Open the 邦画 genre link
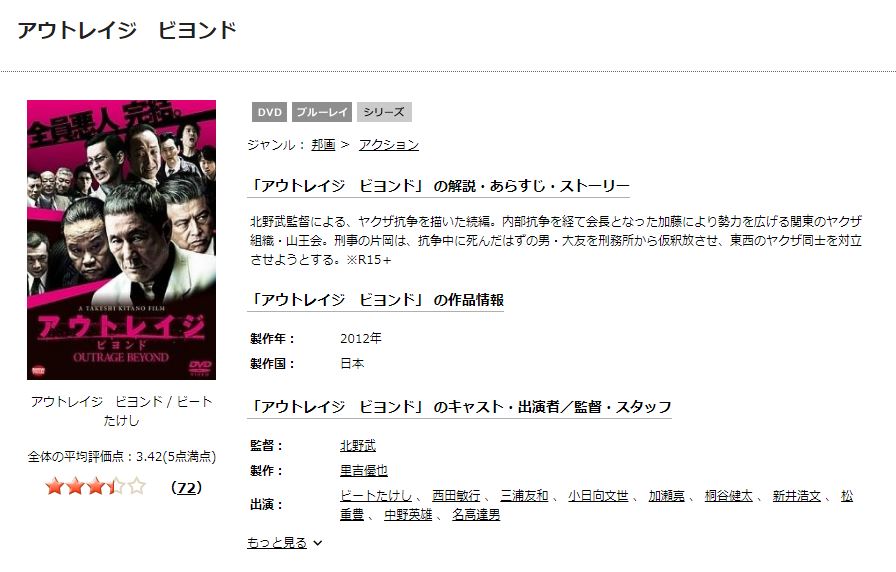This screenshot has height=572, width=896. (x=323, y=145)
